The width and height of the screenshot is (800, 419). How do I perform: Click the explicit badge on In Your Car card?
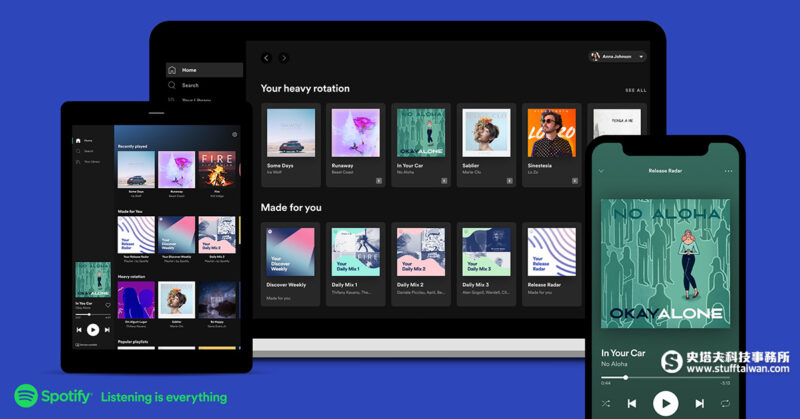444,181
